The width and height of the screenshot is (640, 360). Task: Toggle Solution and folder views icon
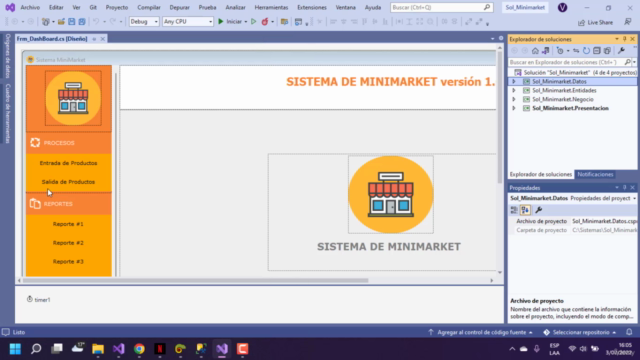click(545, 51)
